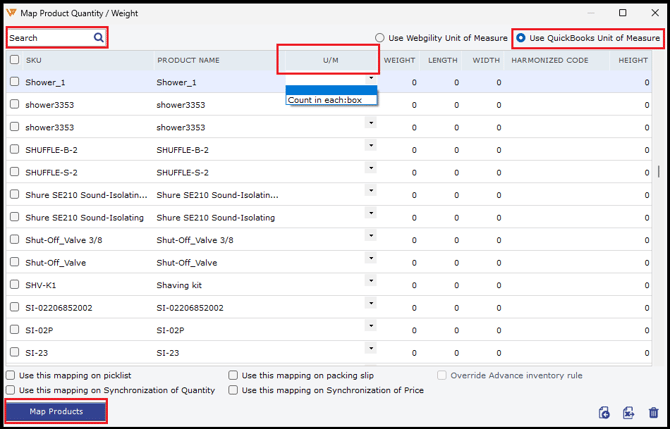
Task: Enable Use this mapping on picklist
Action: [x=11, y=376]
